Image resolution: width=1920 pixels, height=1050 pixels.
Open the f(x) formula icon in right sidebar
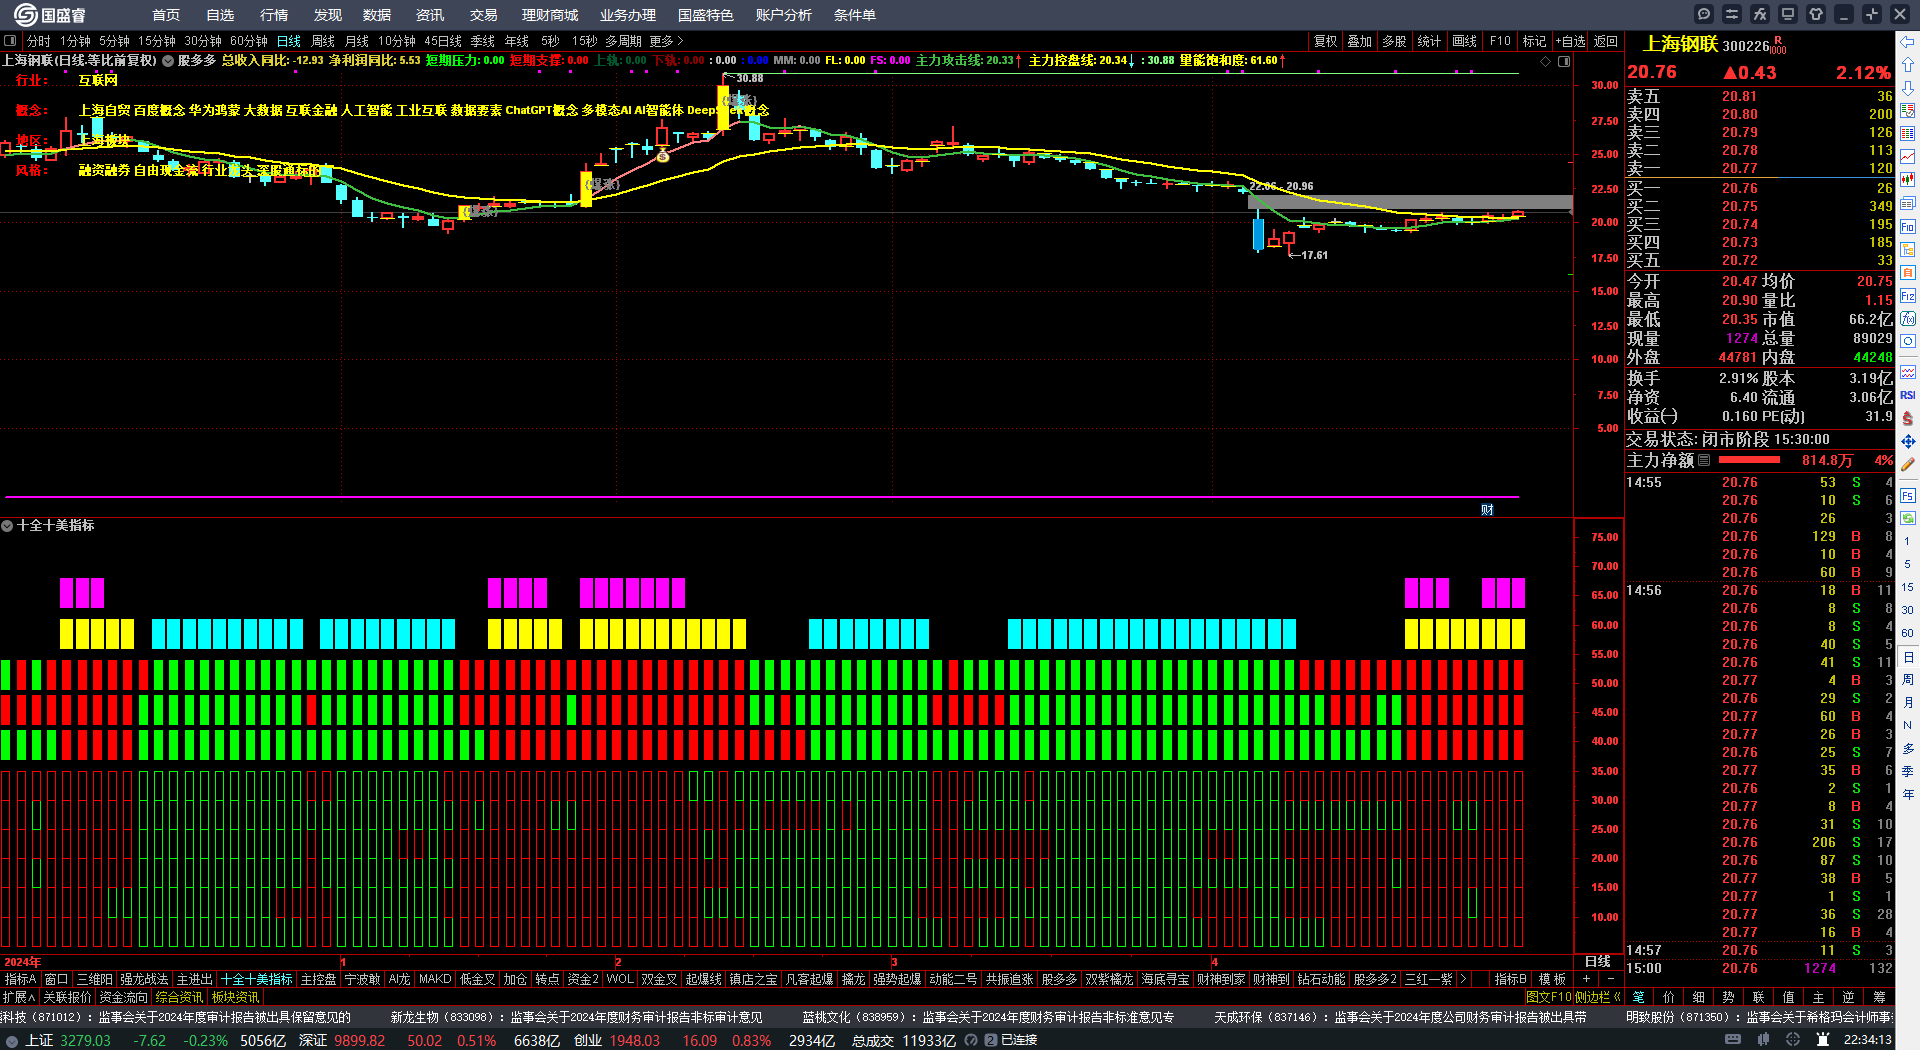(1908, 319)
